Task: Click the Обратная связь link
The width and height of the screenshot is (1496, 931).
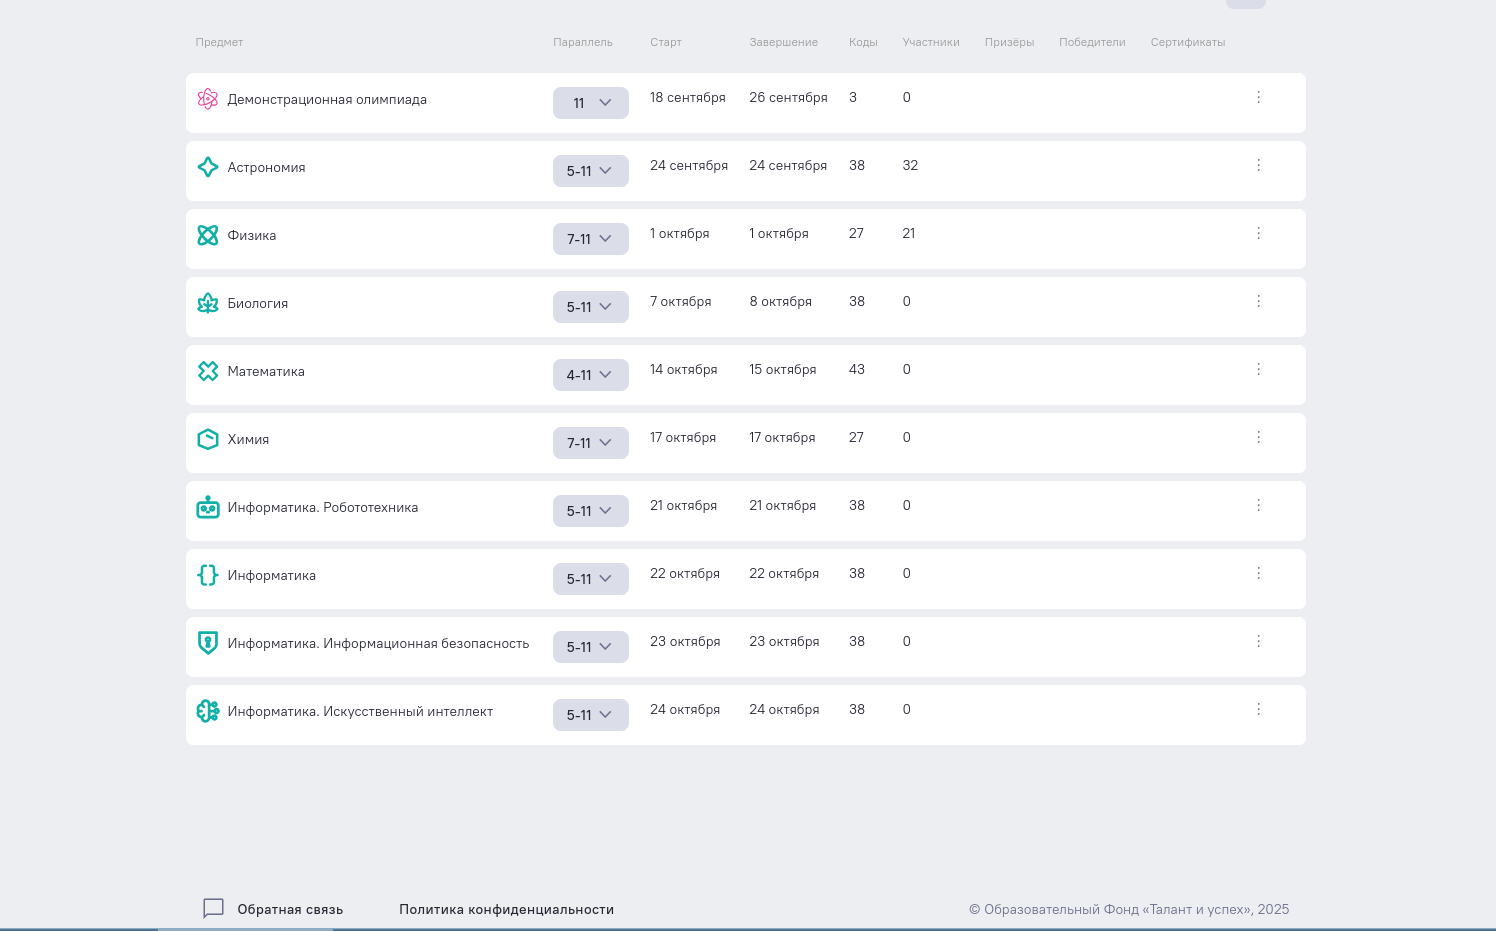Action: [290, 909]
